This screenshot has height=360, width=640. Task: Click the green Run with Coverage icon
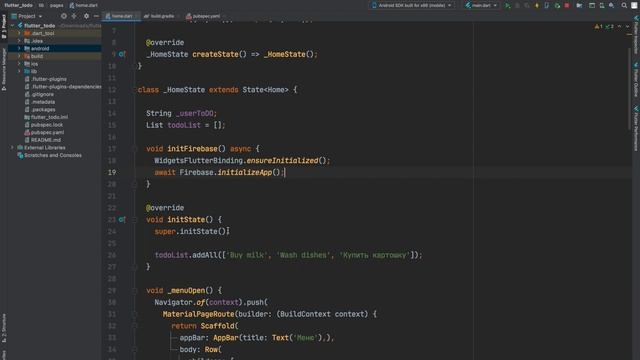click(557, 6)
